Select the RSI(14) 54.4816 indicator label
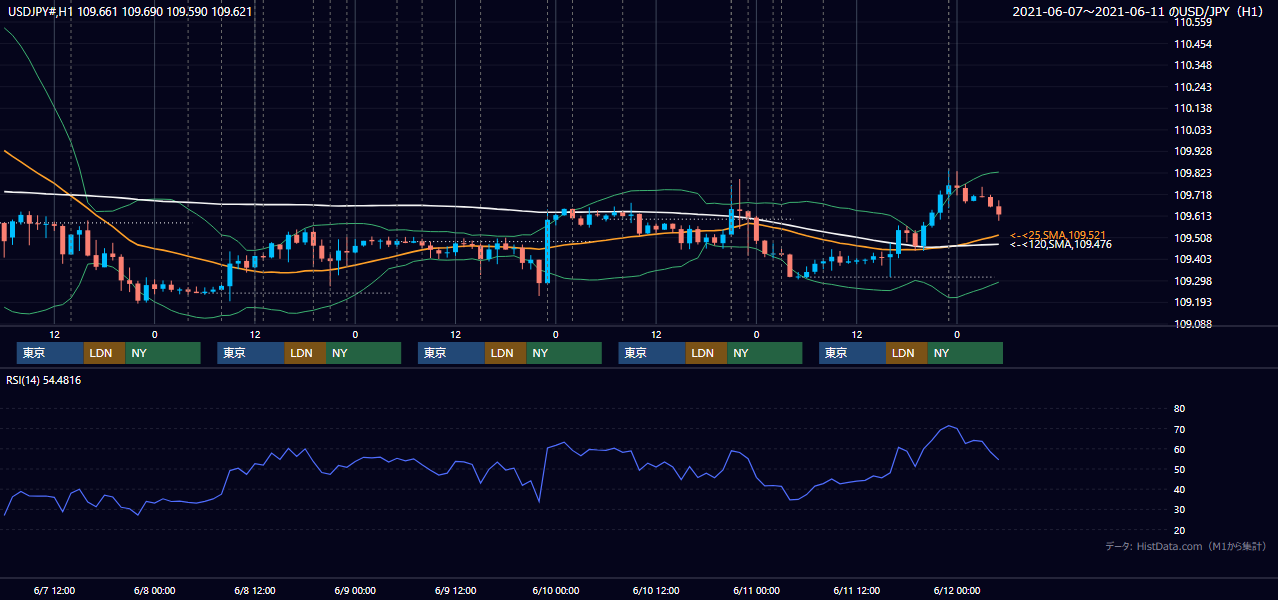This screenshot has height=600, width=1278. [43, 380]
